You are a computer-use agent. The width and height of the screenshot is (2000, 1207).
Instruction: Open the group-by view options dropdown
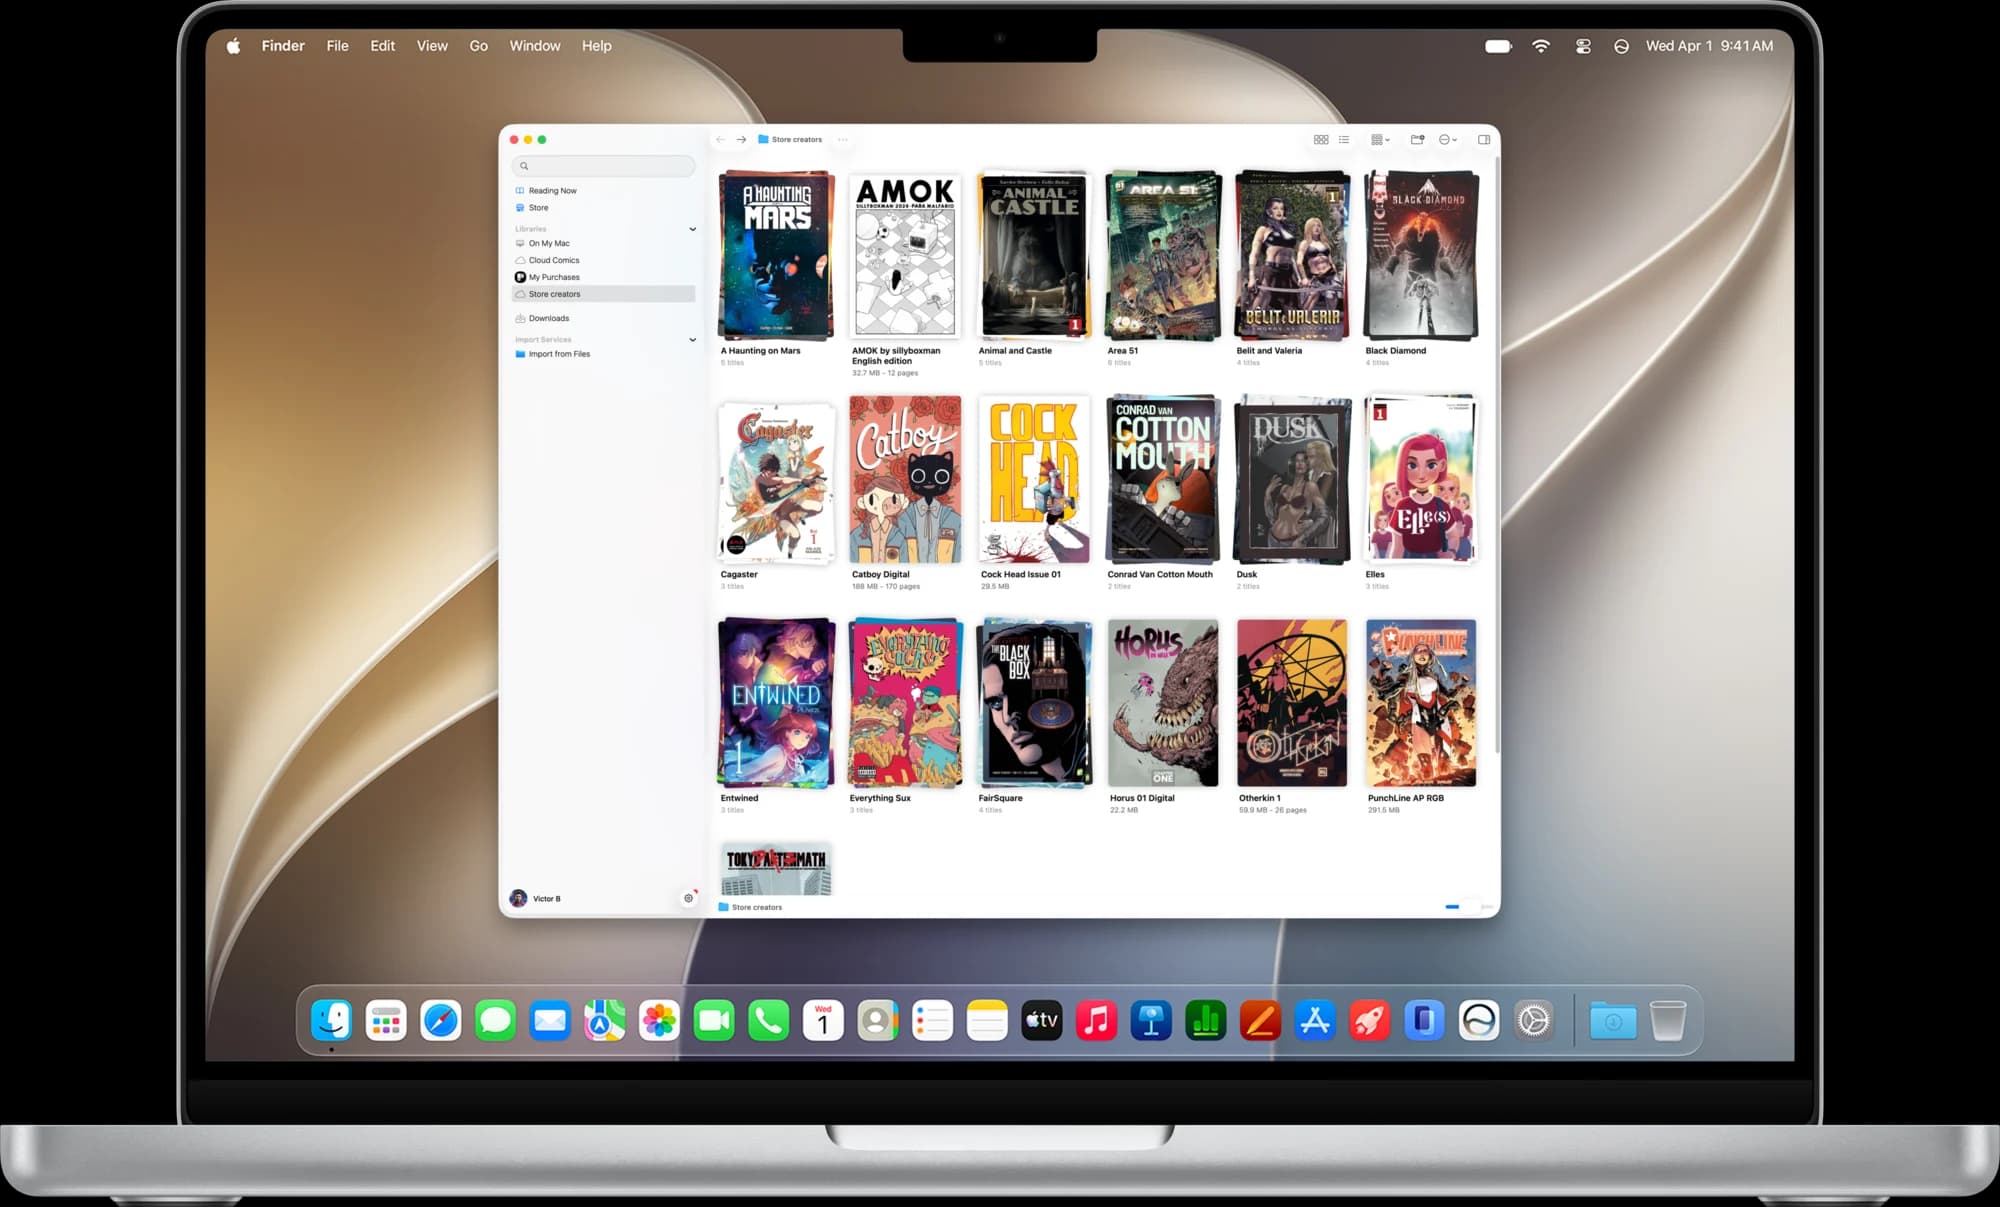(1380, 140)
